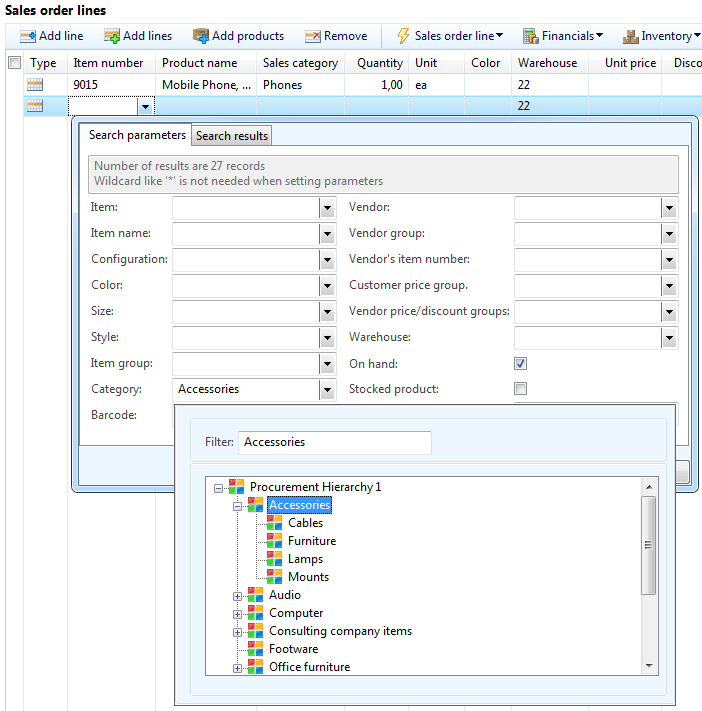This screenshot has height=711, width=702.
Task: Click the Cables category icon
Action: pos(274,523)
